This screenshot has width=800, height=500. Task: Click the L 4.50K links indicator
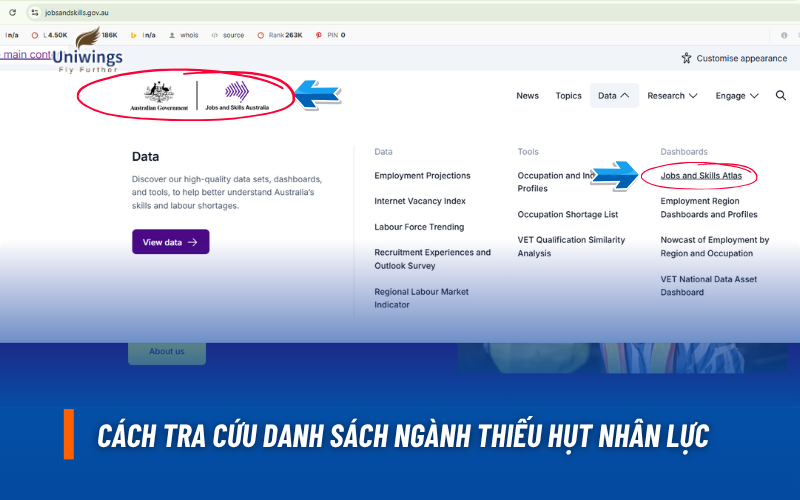[49, 35]
